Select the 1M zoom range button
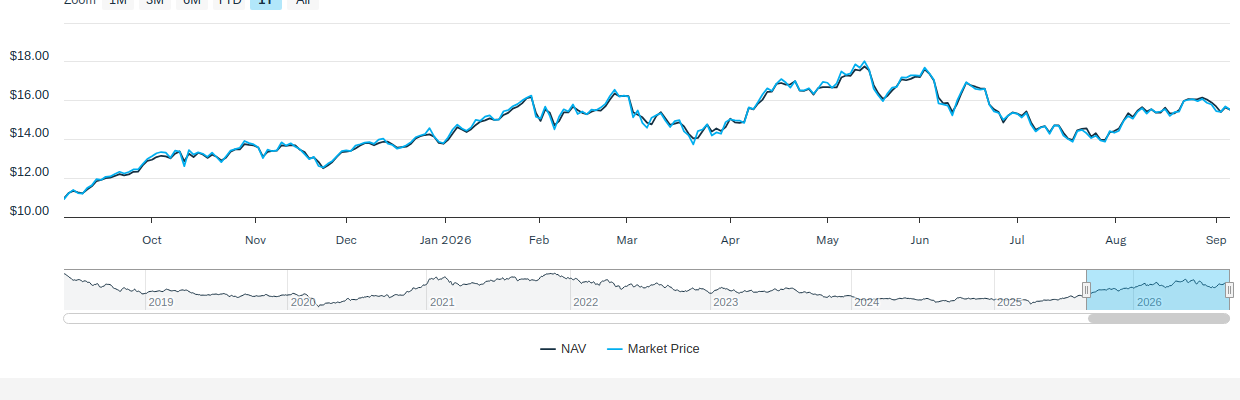The width and height of the screenshot is (1240, 400). tap(118, 3)
